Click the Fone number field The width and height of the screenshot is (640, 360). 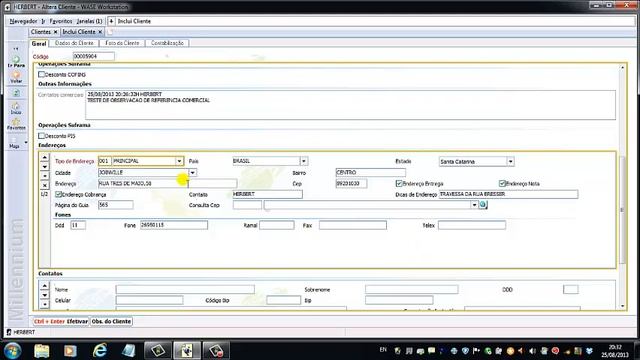tap(173, 225)
